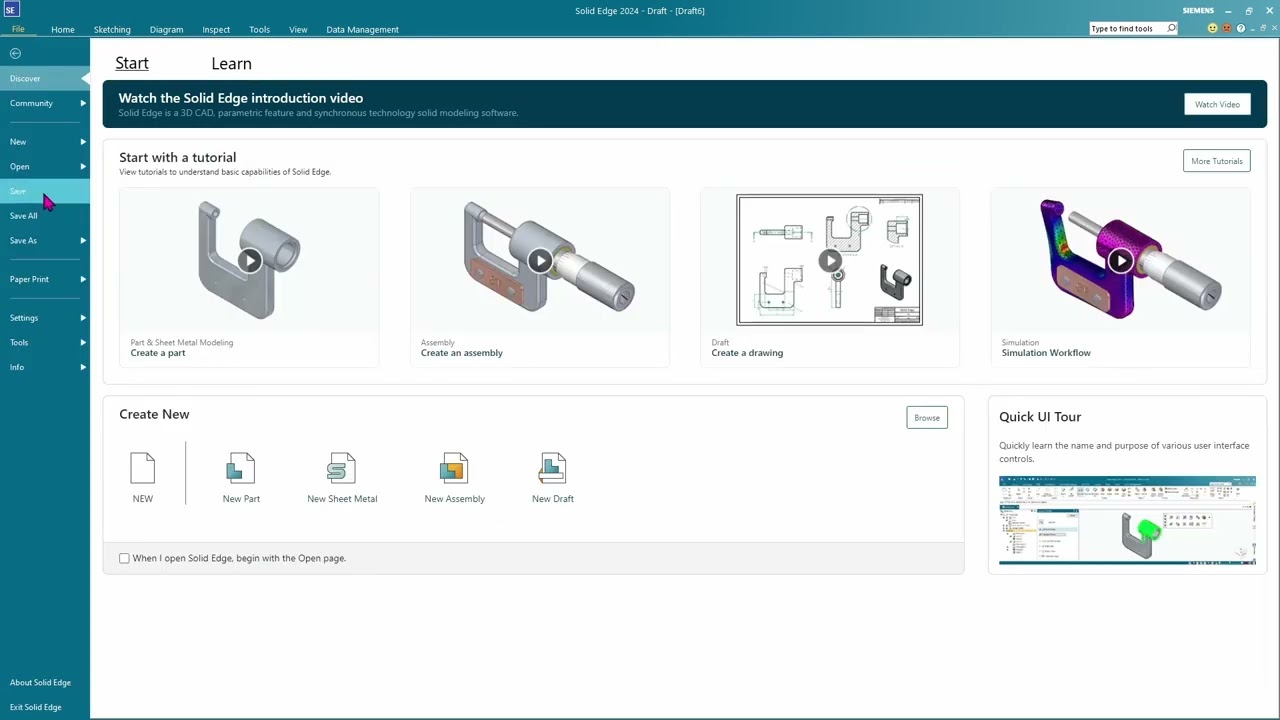The height and width of the screenshot is (720, 1280).
Task: Choose Save in the File sidebar
Action: pyautogui.click(x=45, y=191)
